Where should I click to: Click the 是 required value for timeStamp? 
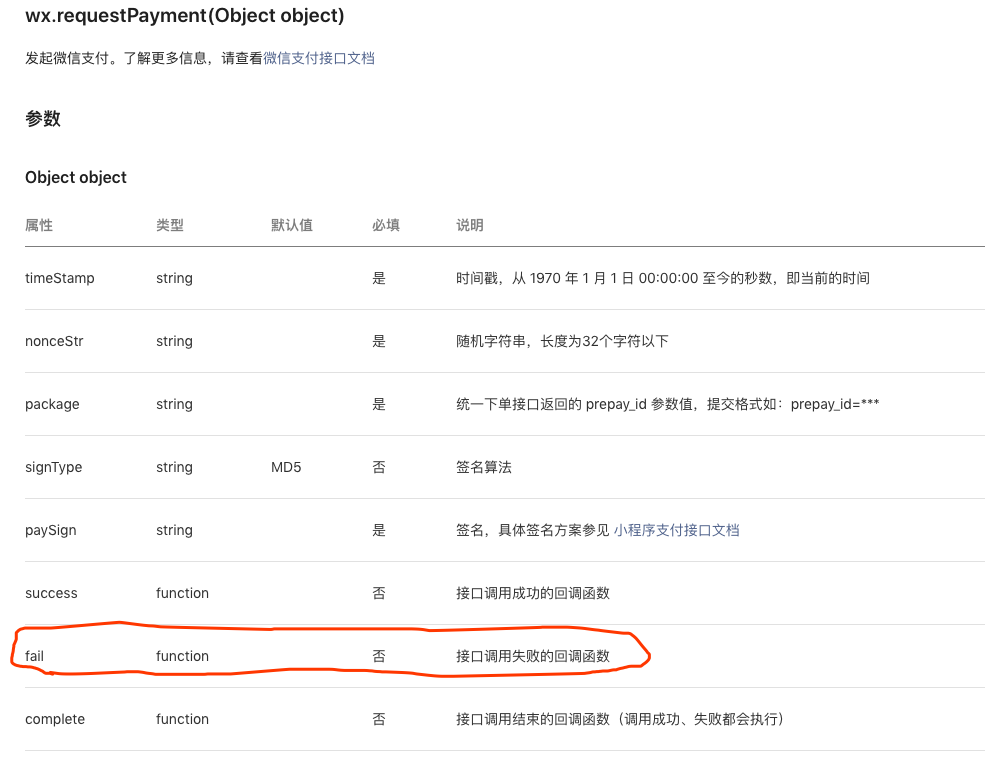tap(379, 278)
